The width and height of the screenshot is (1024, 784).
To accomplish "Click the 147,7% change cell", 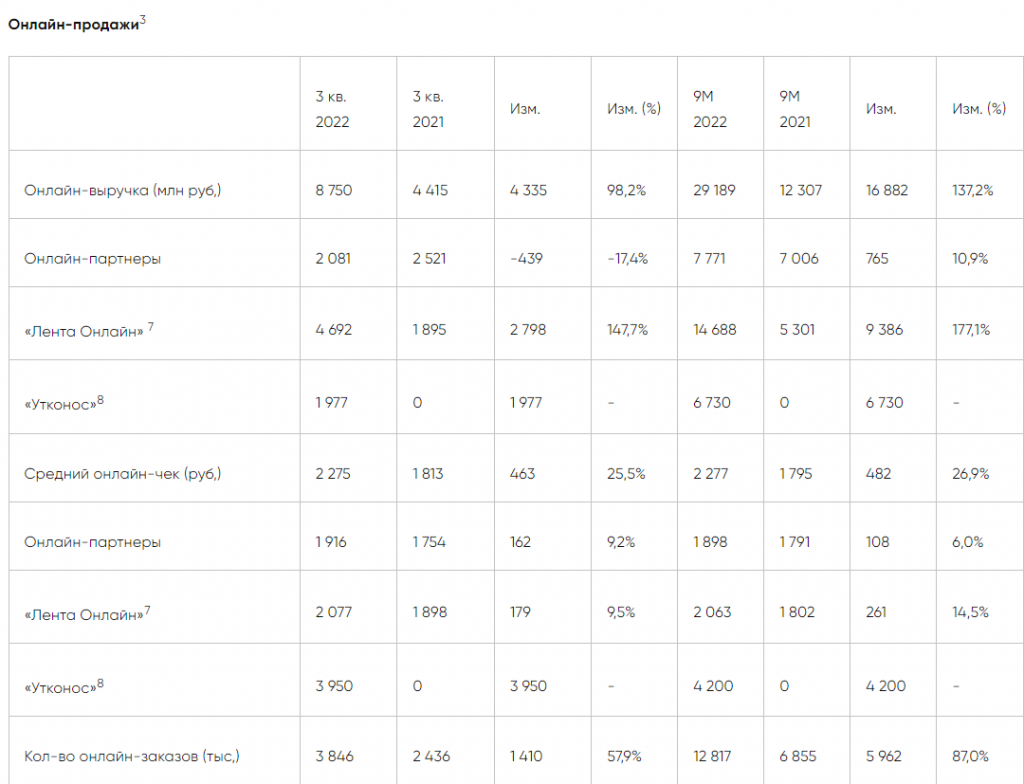I will 629,329.
